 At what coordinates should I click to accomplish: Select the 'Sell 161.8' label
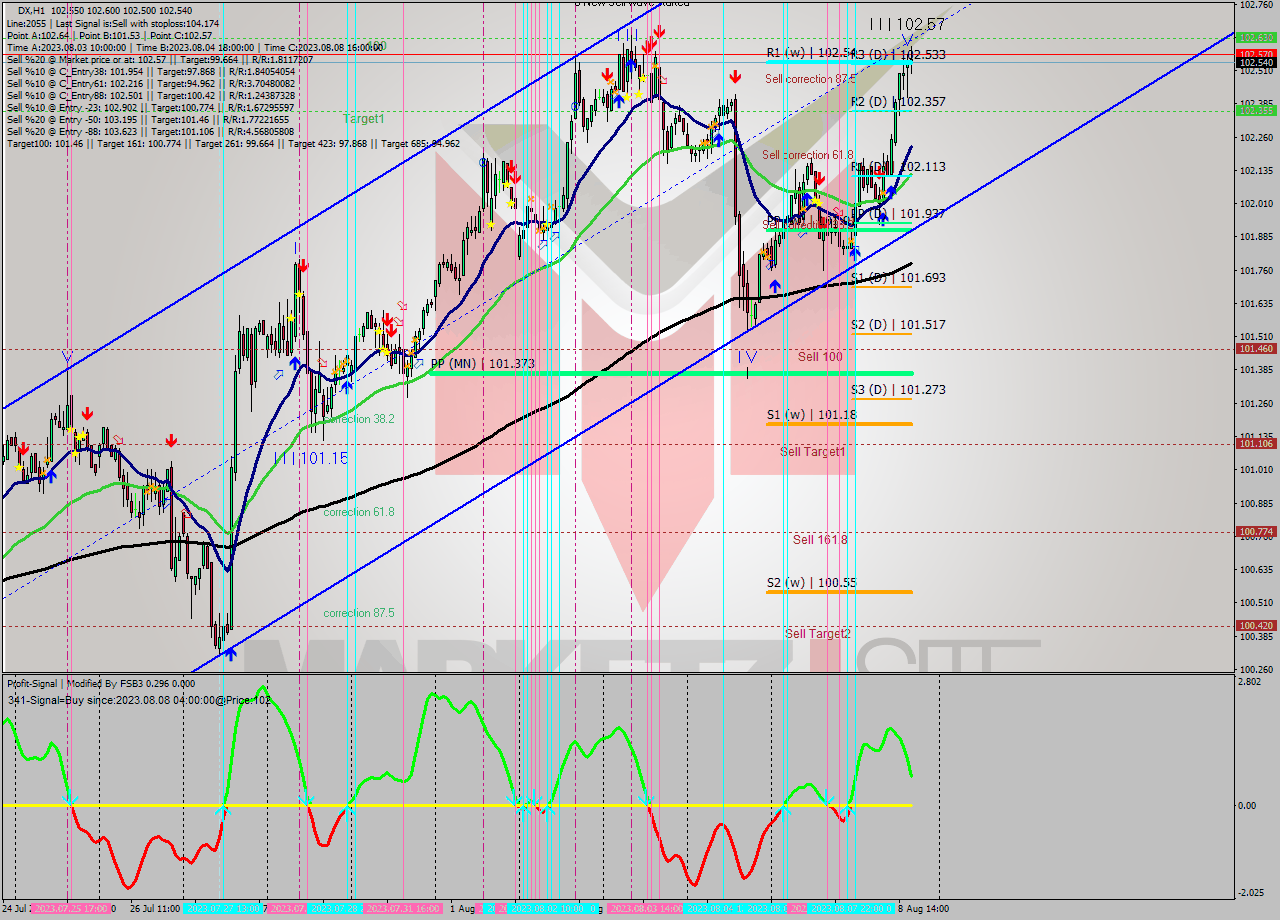820,540
